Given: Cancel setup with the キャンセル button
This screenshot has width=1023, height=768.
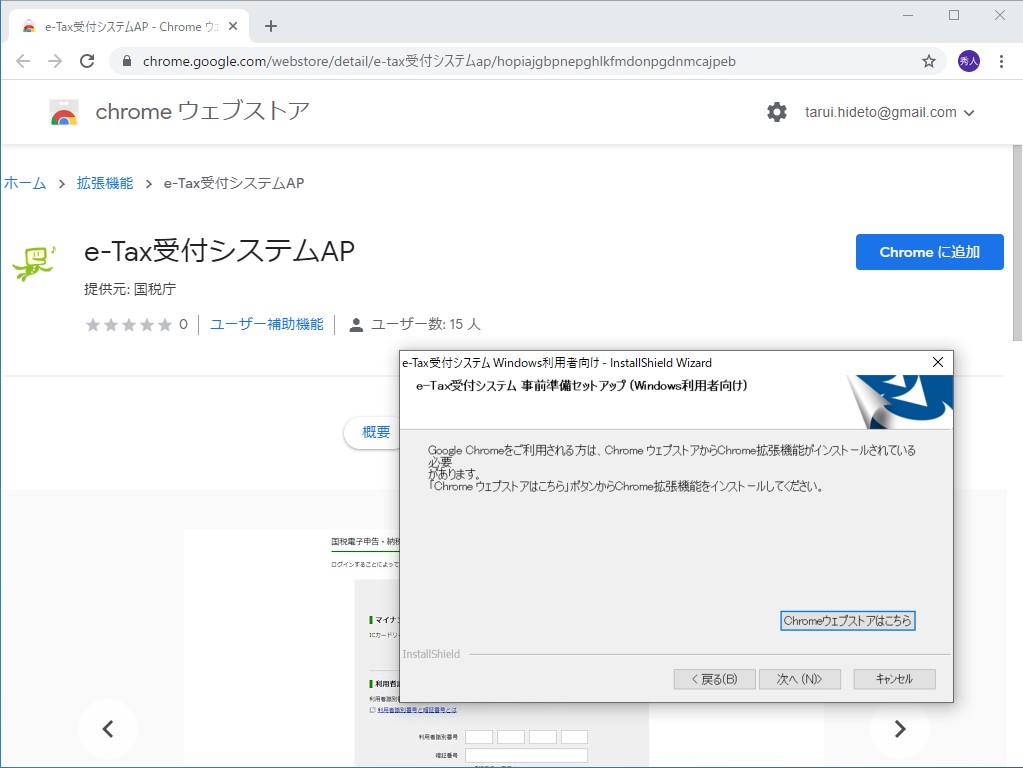Looking at the screenshot, I should tap(893, 678).
